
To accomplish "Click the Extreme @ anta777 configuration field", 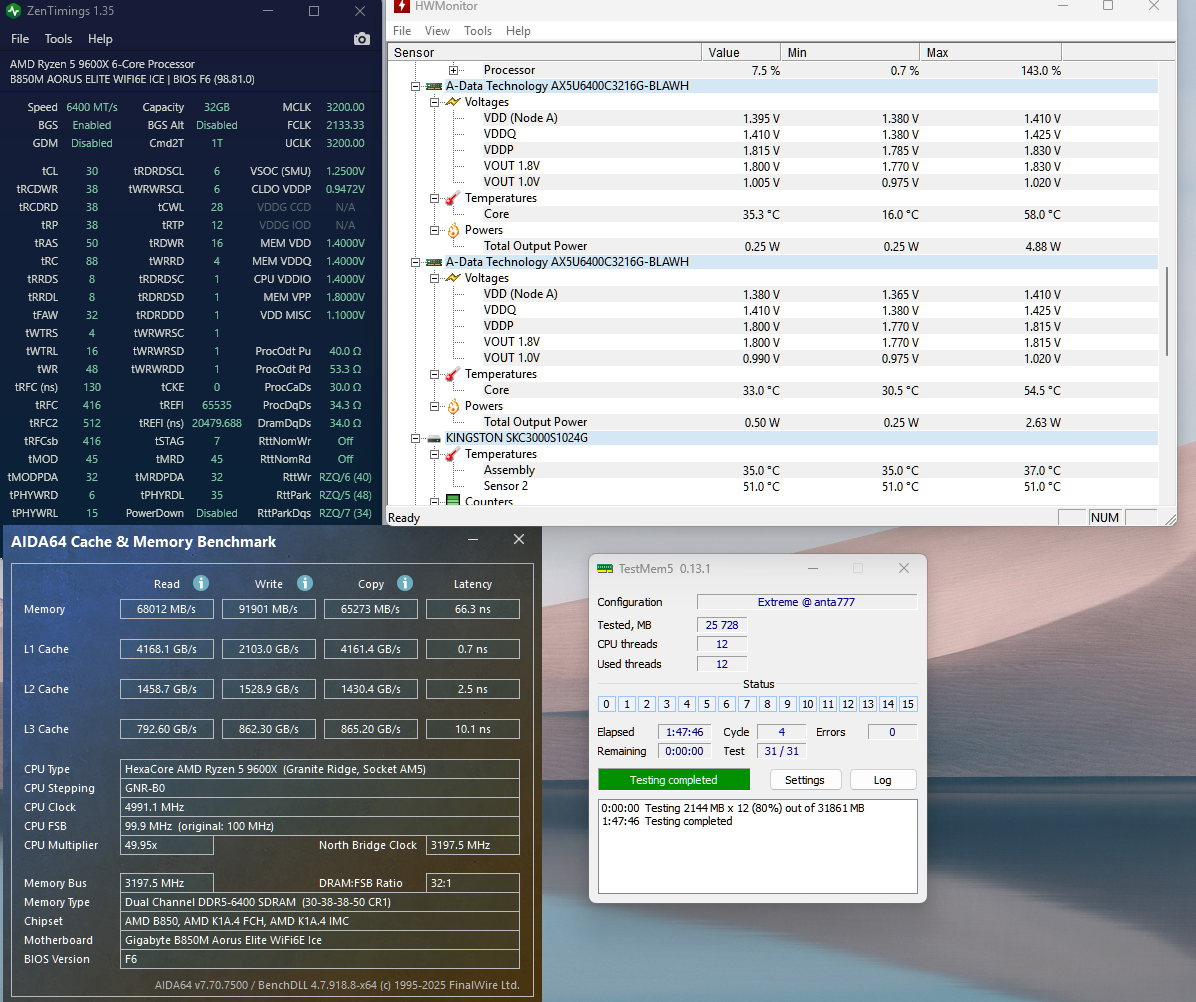I will click(x=806, y=602).
